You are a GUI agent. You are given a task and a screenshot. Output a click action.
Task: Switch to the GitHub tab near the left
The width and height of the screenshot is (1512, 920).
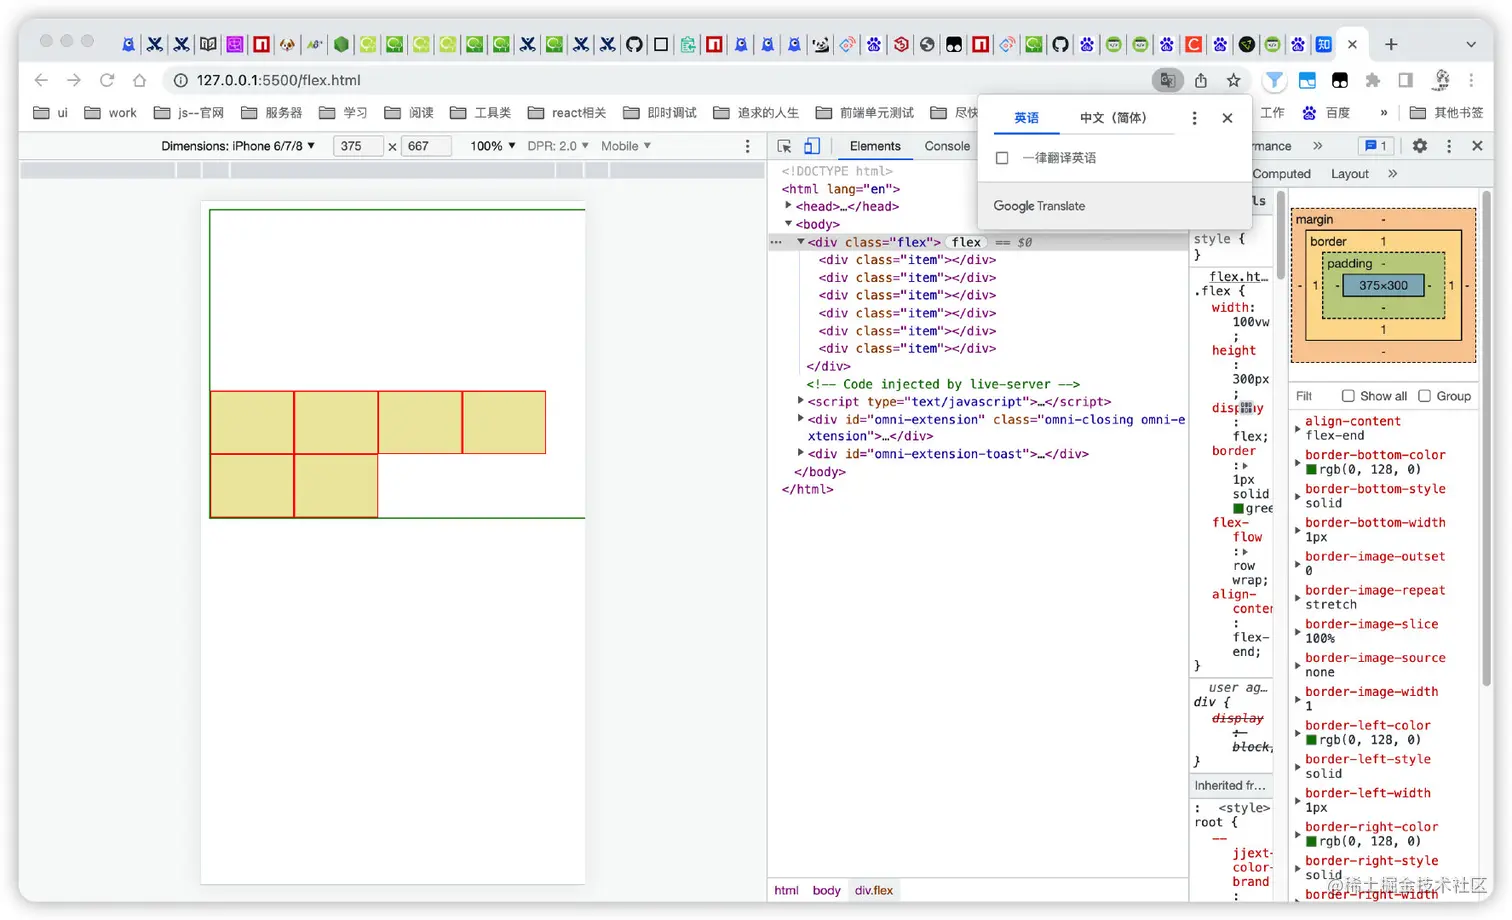[634, 44]
